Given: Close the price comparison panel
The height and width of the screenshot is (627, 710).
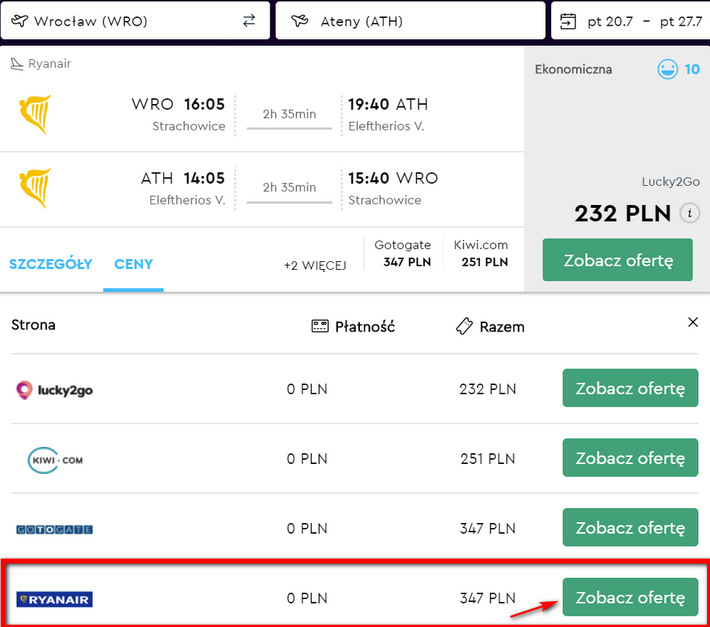Looking at the screenshot, I should pos(693,322).
